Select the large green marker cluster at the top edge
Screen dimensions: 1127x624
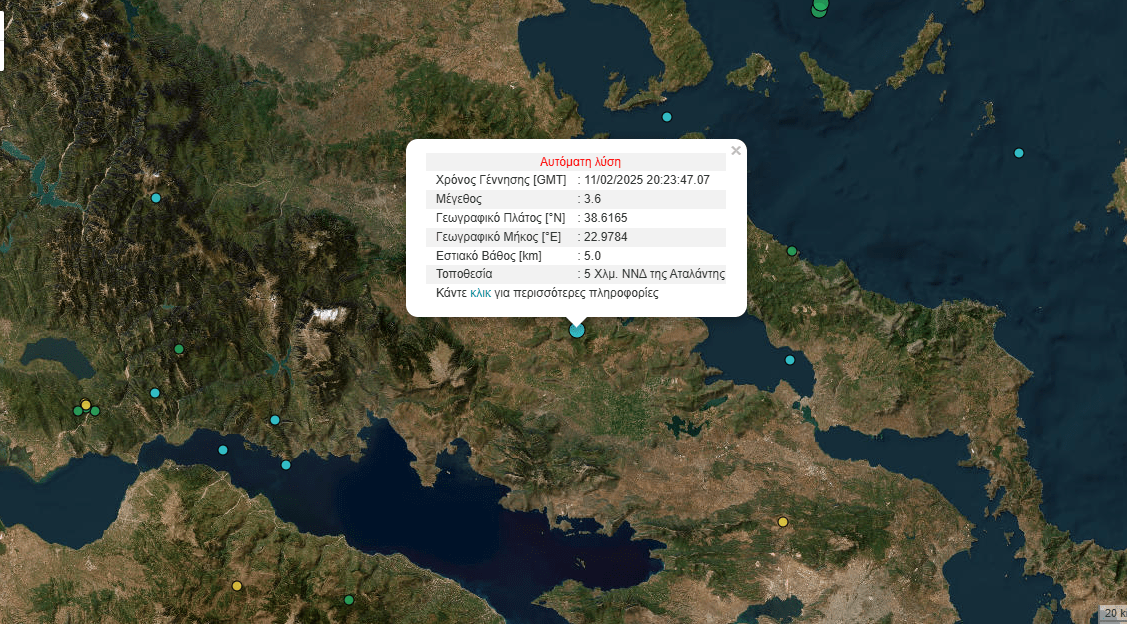coord(820,6)
